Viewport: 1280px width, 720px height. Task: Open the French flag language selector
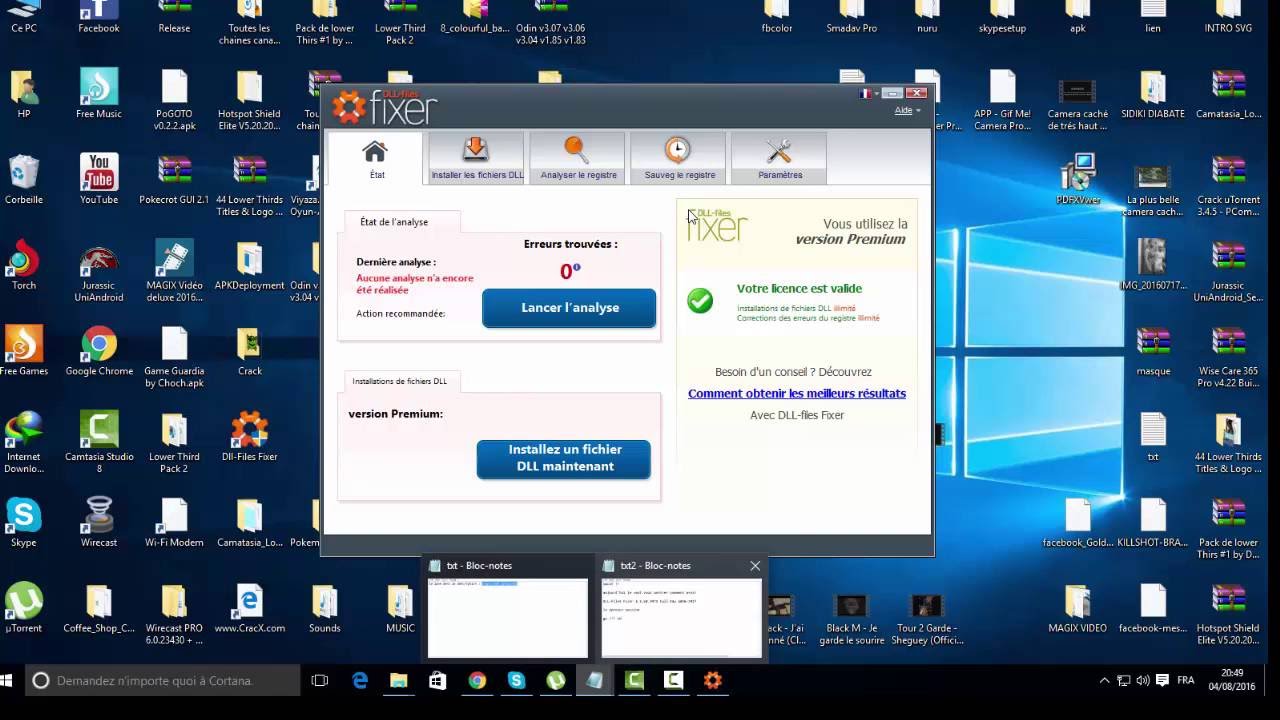click(x=869, y=93)
